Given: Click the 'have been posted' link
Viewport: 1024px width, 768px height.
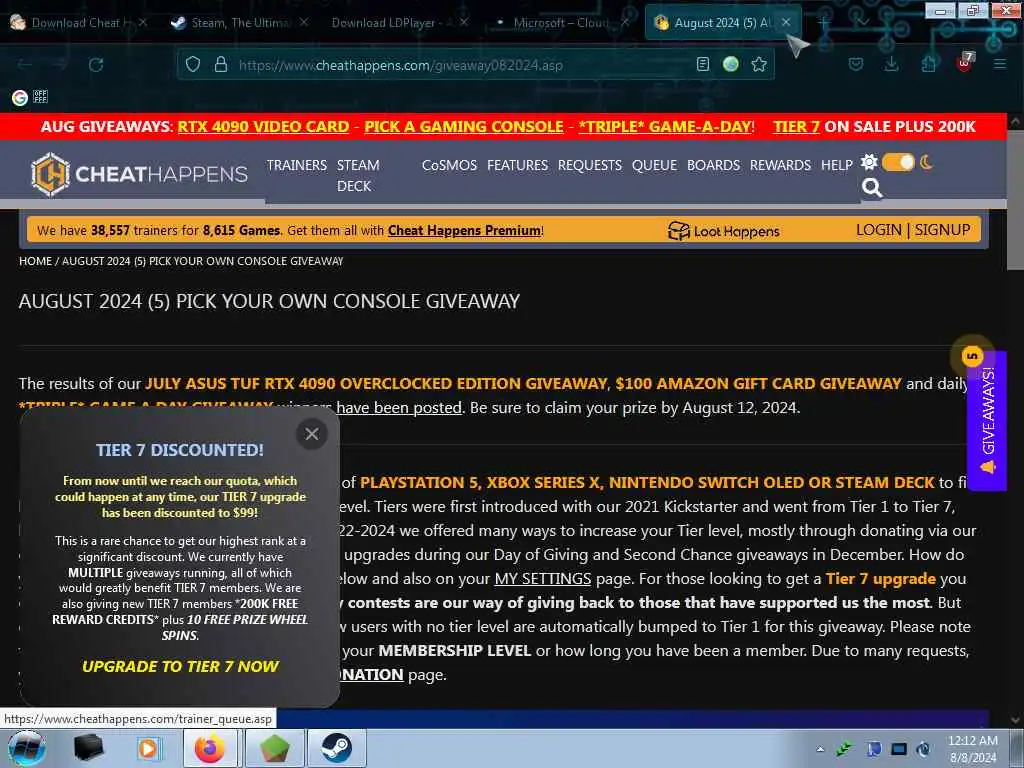Looking at the screenshot, I should (x=399, y=408).
